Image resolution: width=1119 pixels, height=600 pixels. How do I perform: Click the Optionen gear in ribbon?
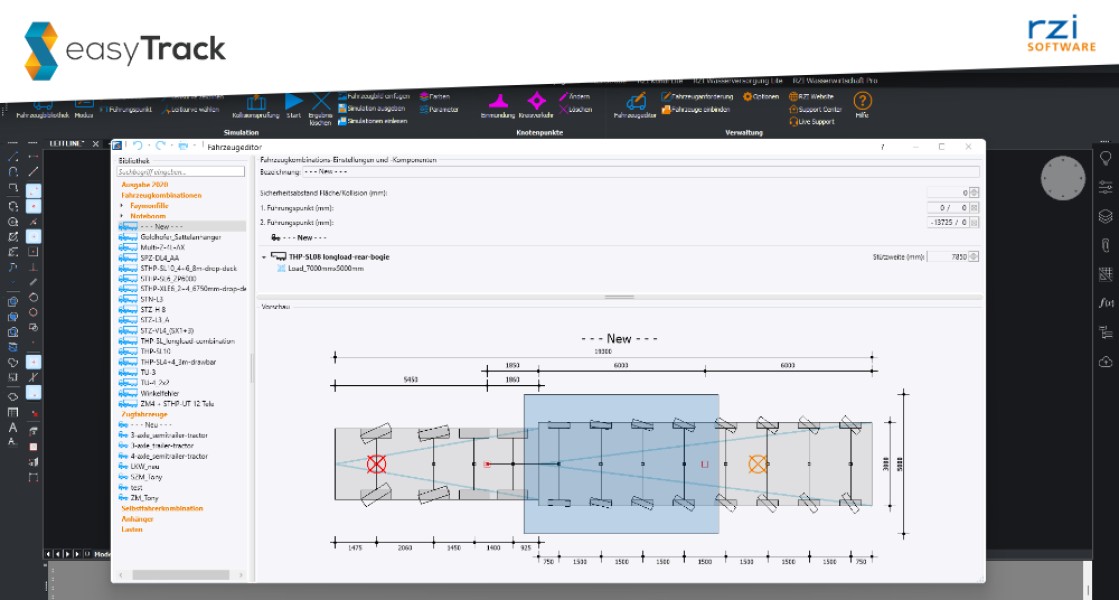tap(761, 96)
